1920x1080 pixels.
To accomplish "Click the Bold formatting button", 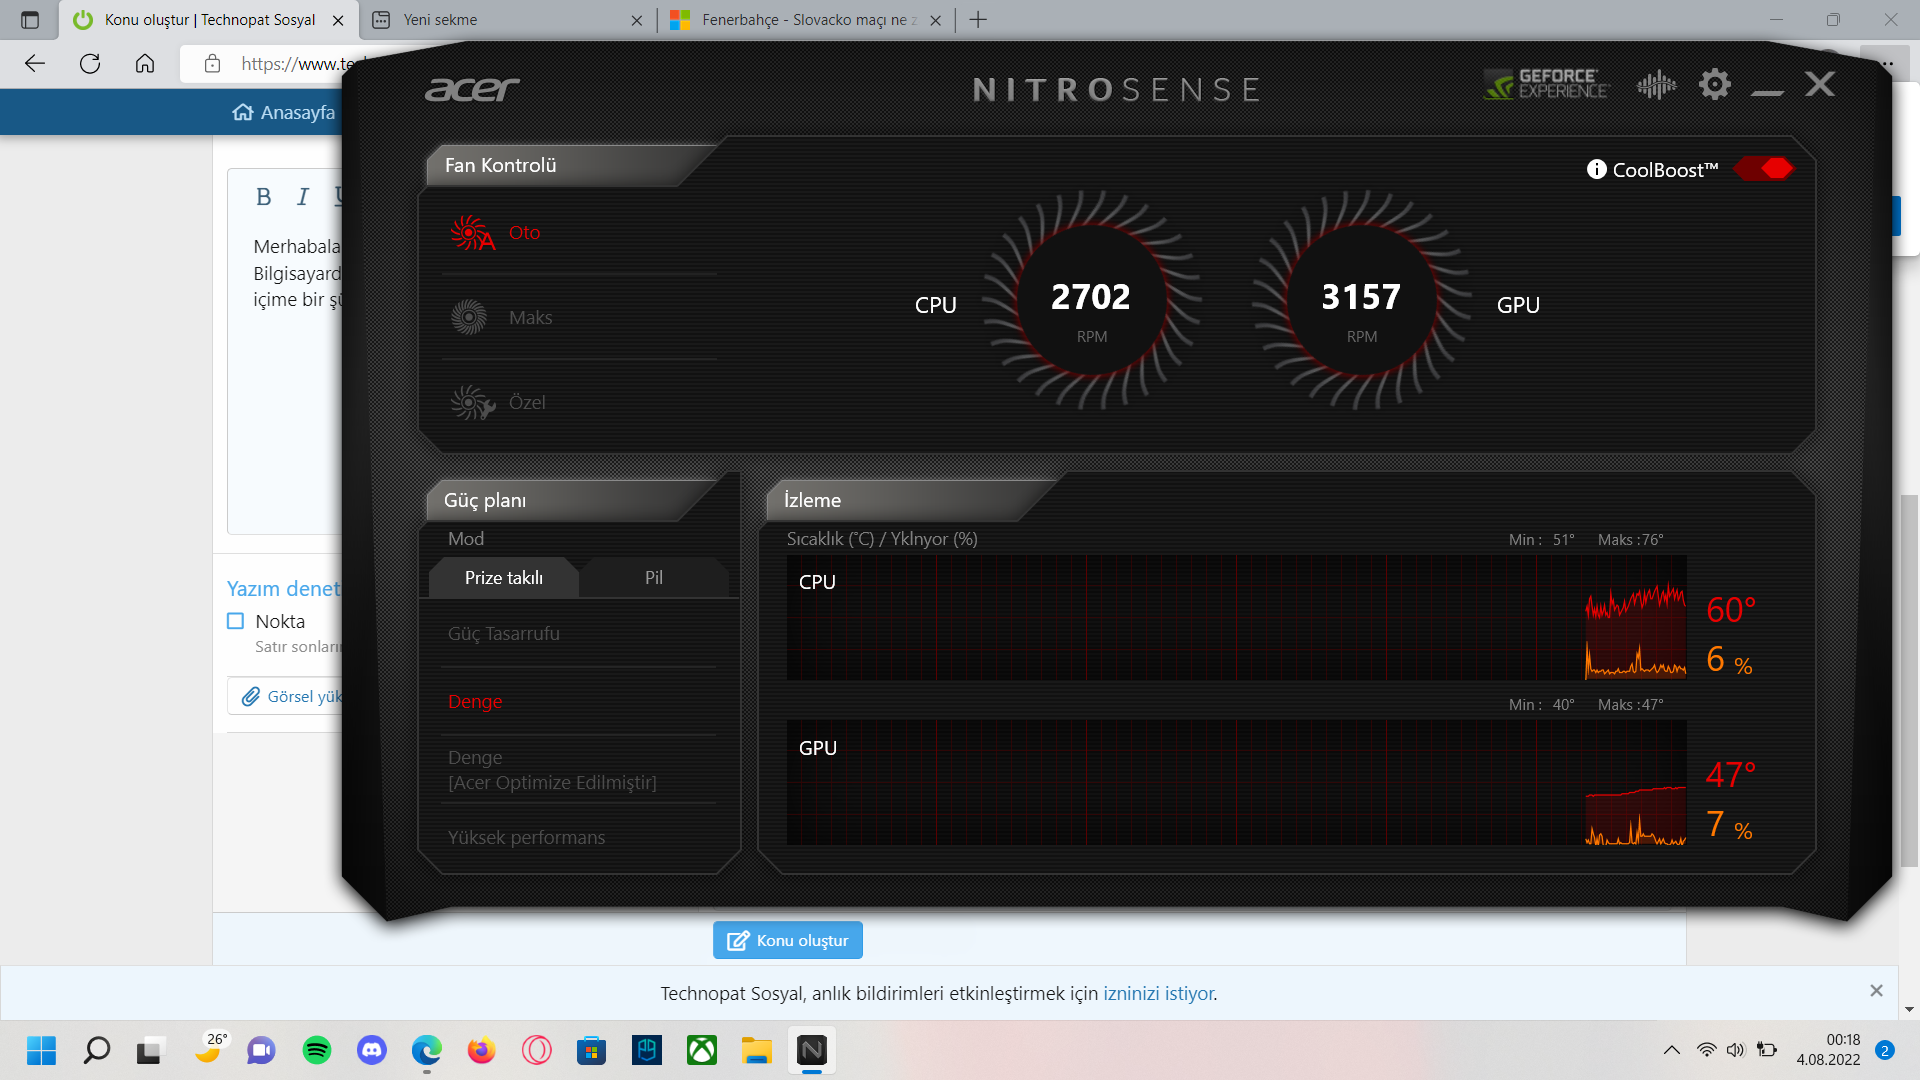I will coord(263,197).
